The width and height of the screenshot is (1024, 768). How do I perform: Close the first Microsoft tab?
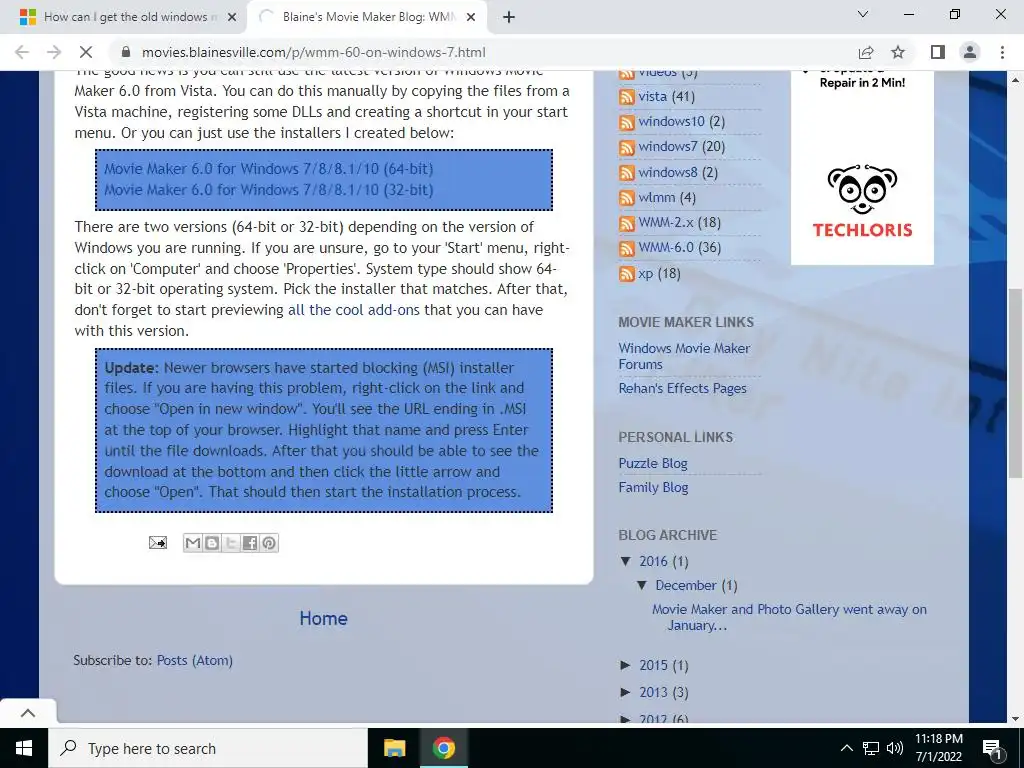click(x=232, y=17)
